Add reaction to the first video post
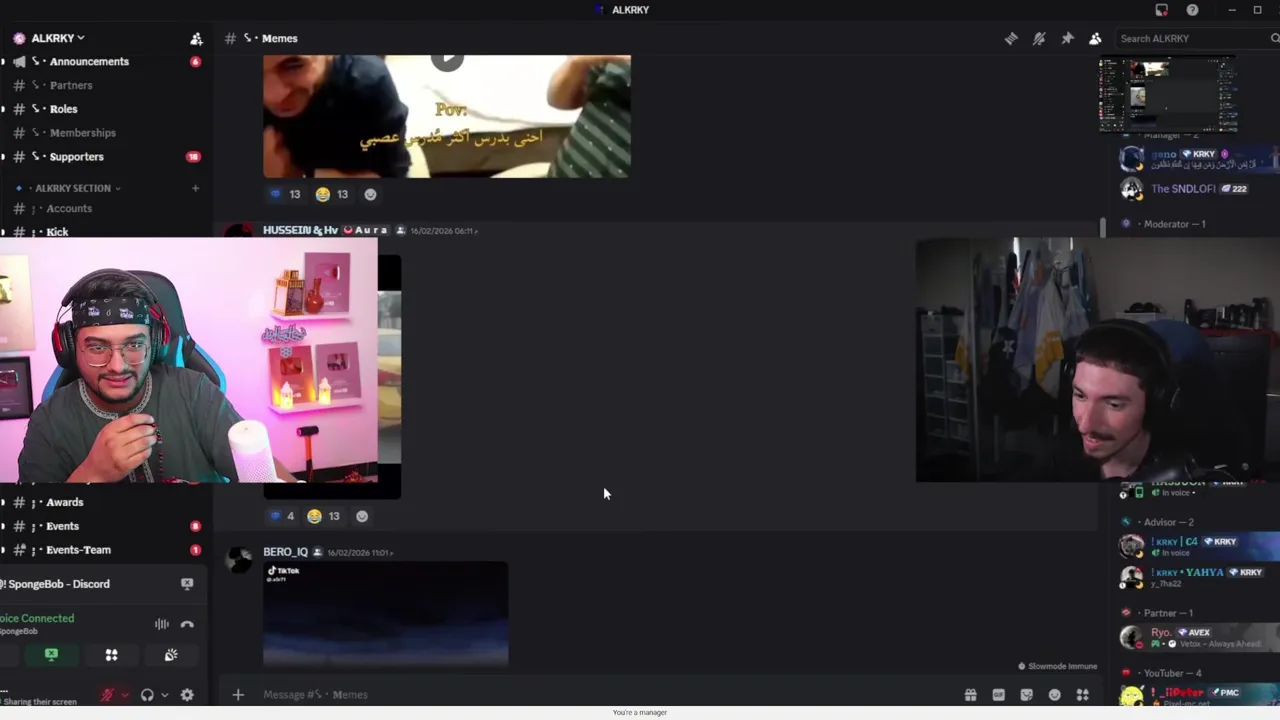Image resolution: width=1280 pixels, height=720 pixels. coord(371,194)
